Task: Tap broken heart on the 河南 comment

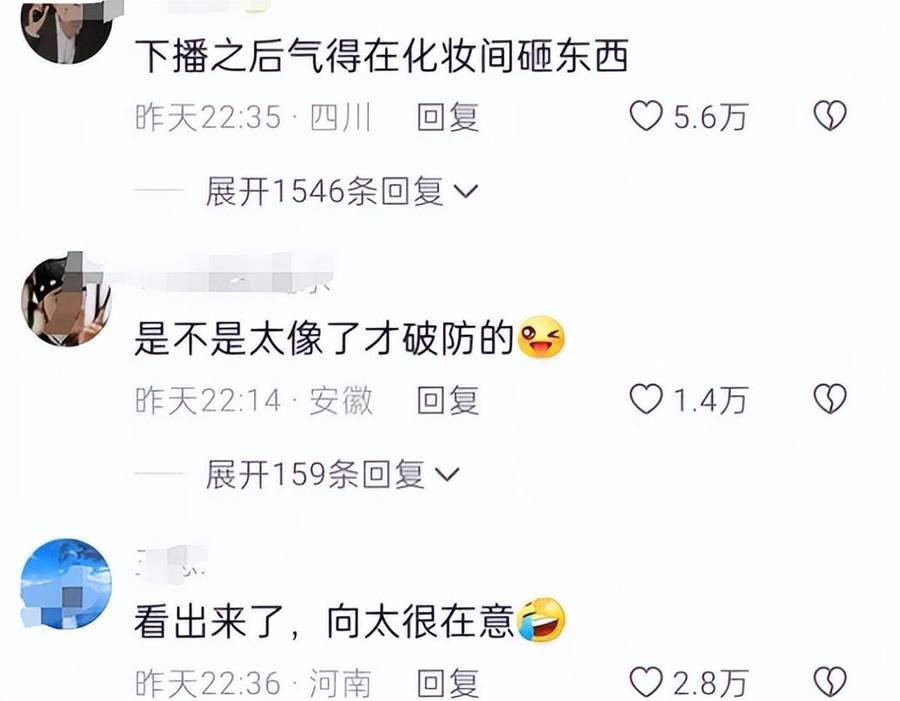Action: coord(830,682)
